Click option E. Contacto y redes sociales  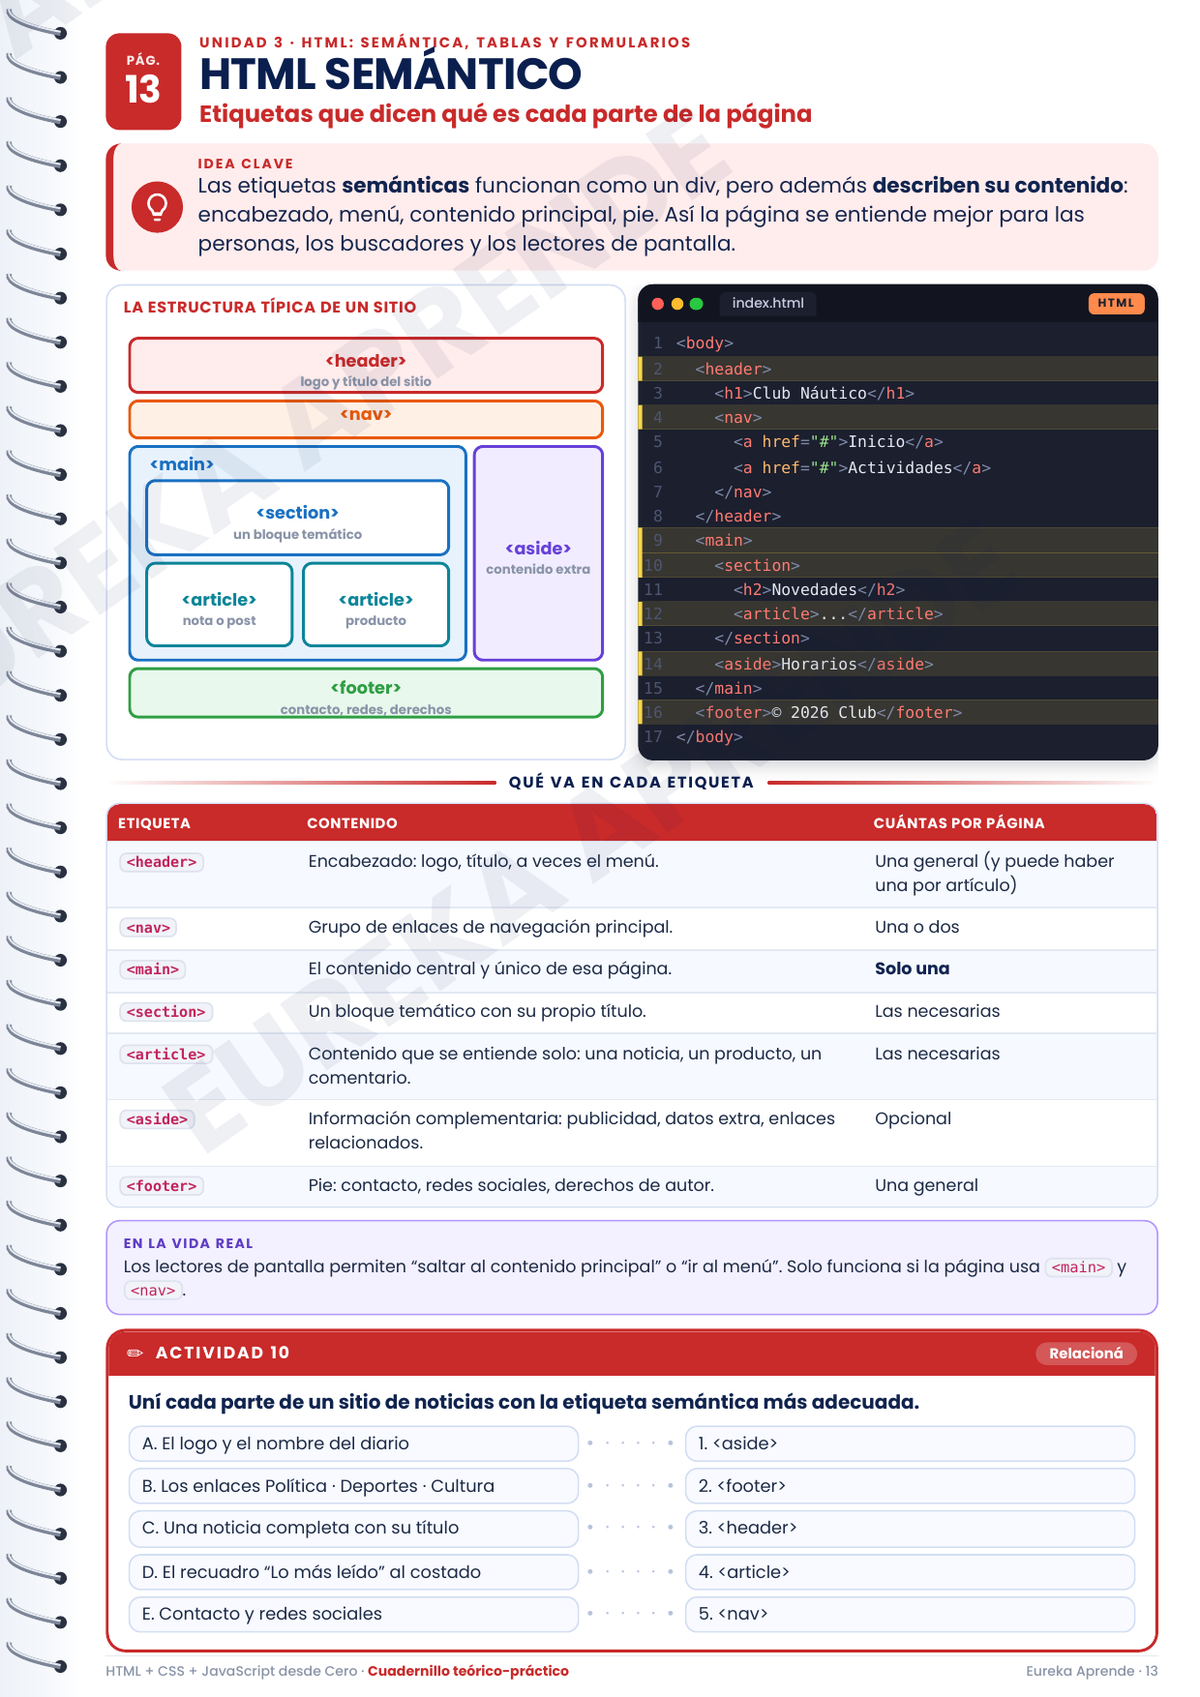[354, 1614]
